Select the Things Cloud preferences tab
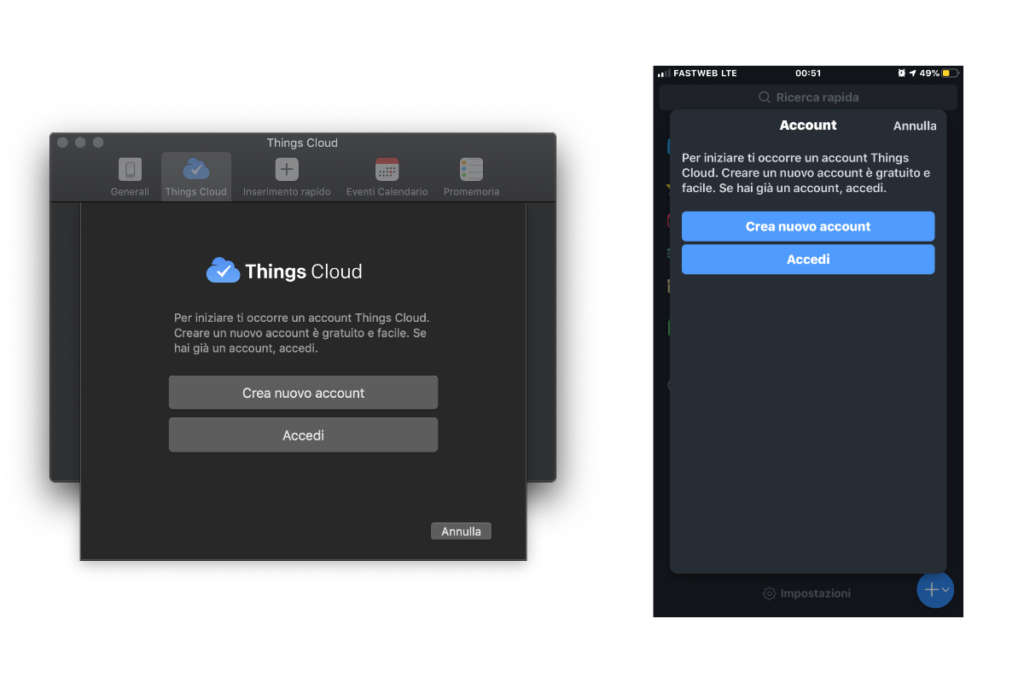The height and width of the screenshot is (683, 1024). tap(196, 177)
